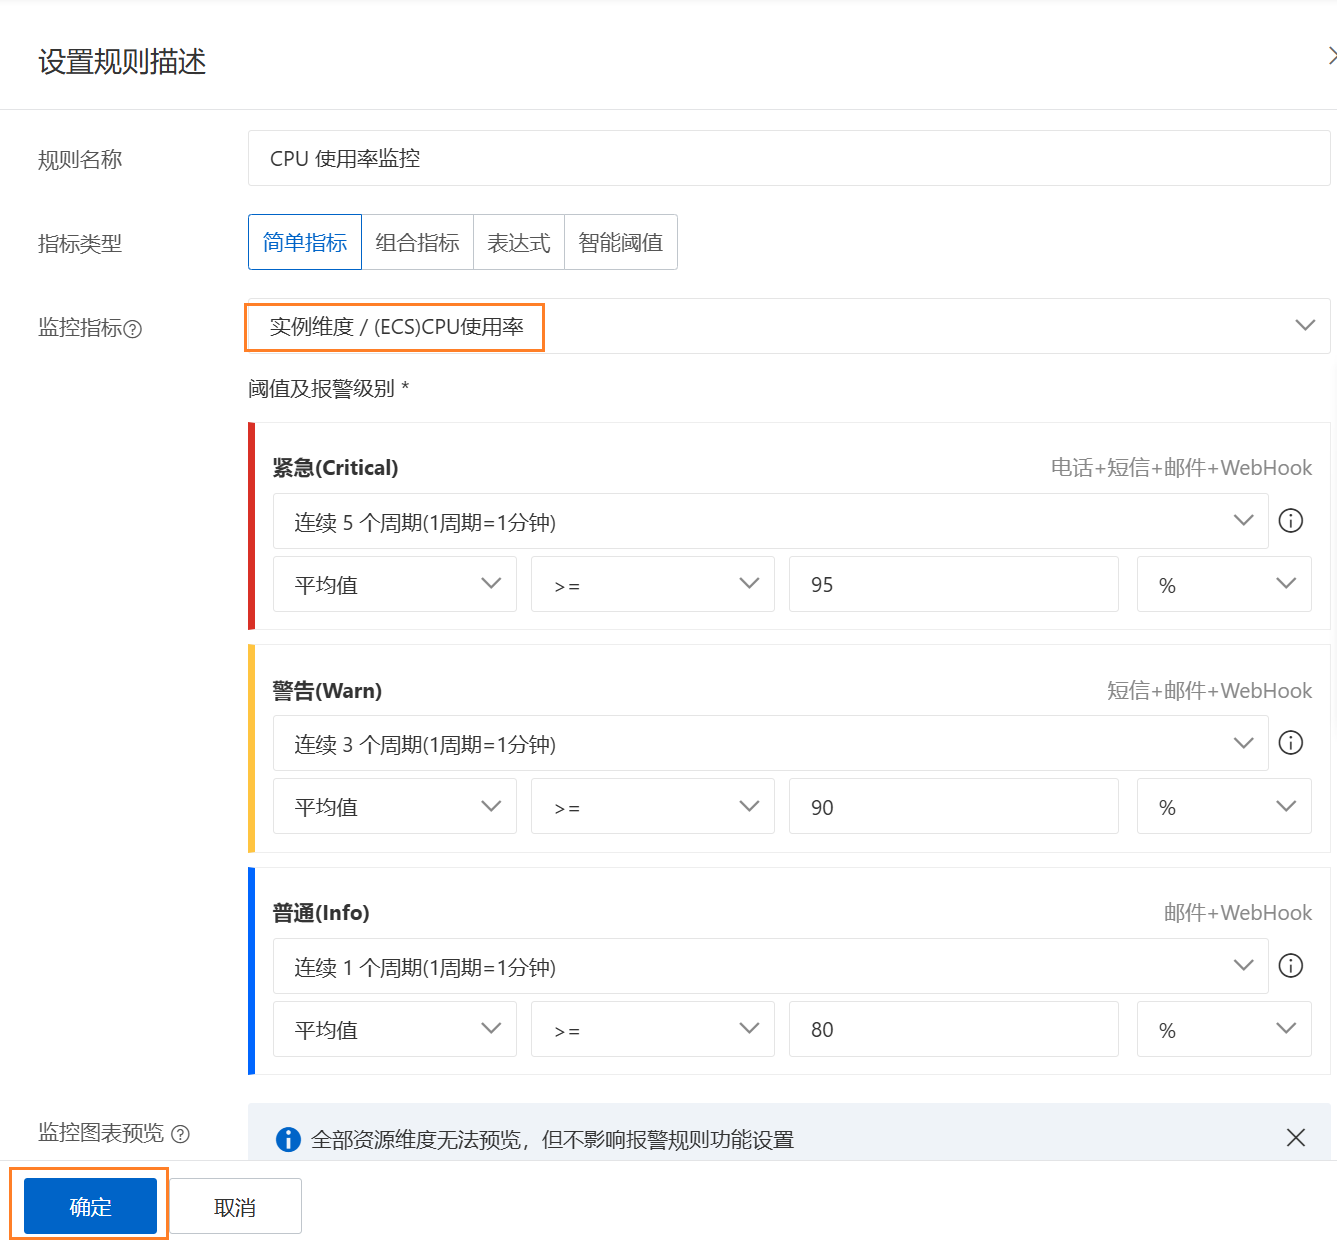Click the info icon beside Warn period dropdown
This screenshot has height=1242, width=1337.
point(1290,743)
